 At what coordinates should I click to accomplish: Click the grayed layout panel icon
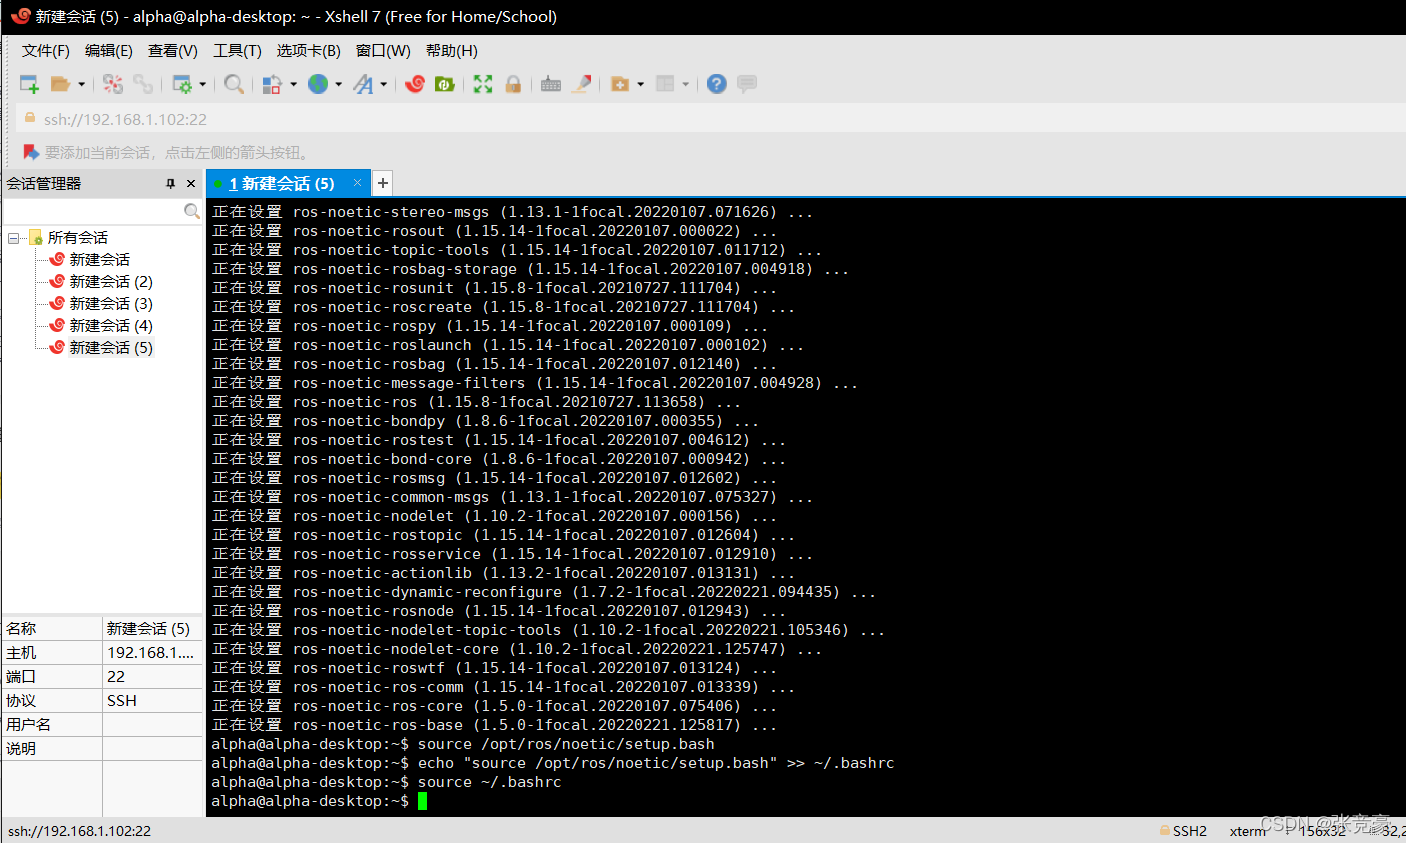[665, 84]
